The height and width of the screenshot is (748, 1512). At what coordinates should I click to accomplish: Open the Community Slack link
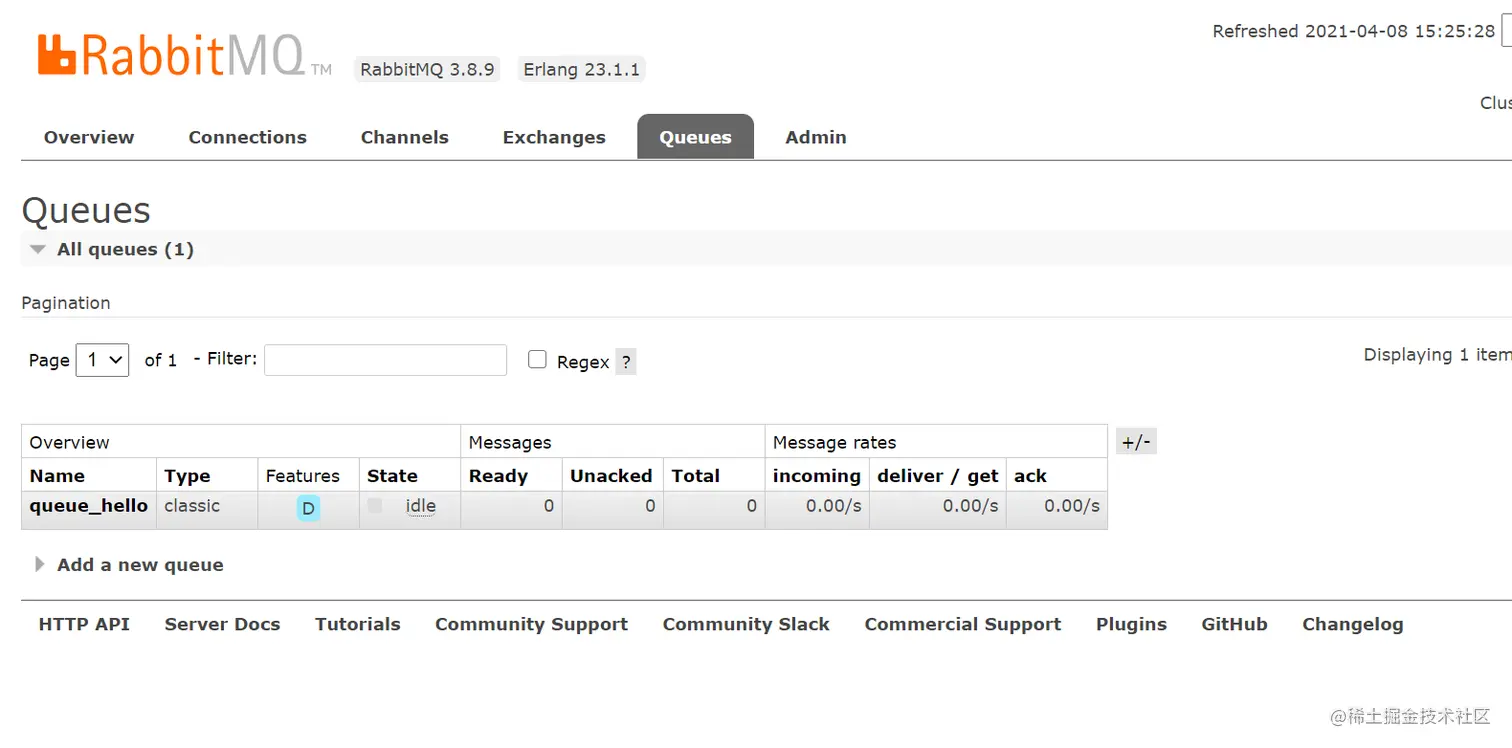coord(746,624)
